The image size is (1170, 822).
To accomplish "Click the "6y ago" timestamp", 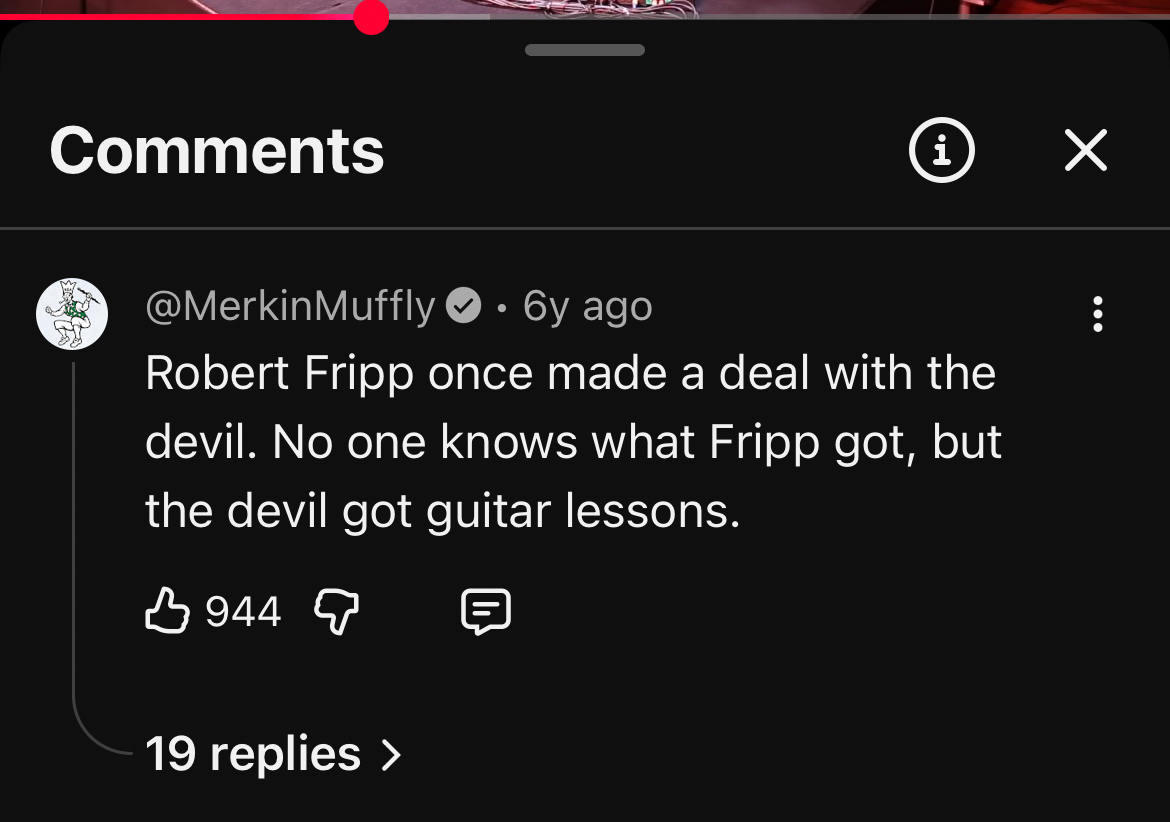I will [x=588, y=306].
